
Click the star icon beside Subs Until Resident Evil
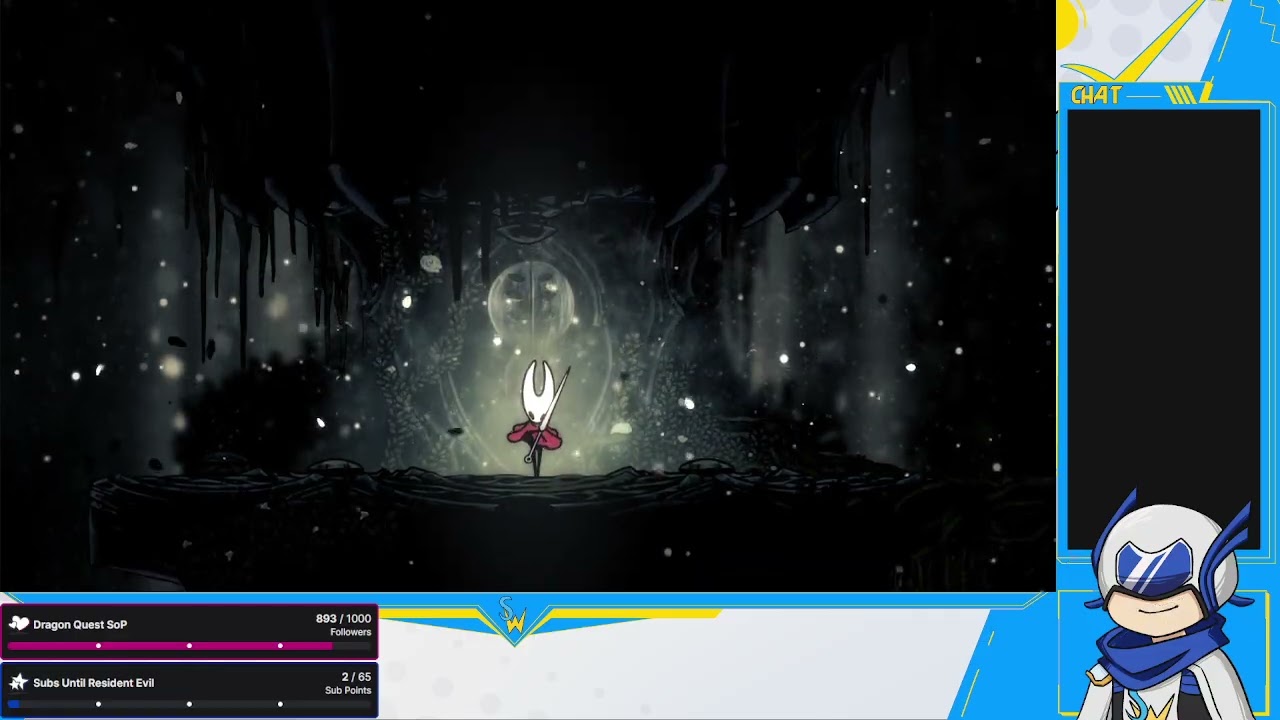[x=18, y=683]
